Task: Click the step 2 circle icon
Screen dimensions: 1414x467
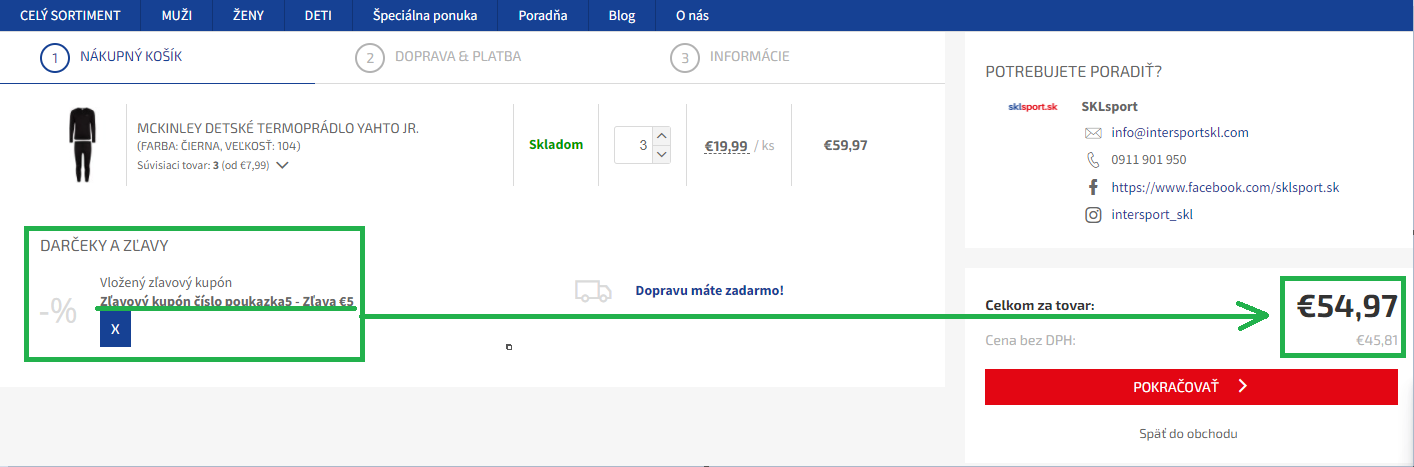Action: pos(370,57)
